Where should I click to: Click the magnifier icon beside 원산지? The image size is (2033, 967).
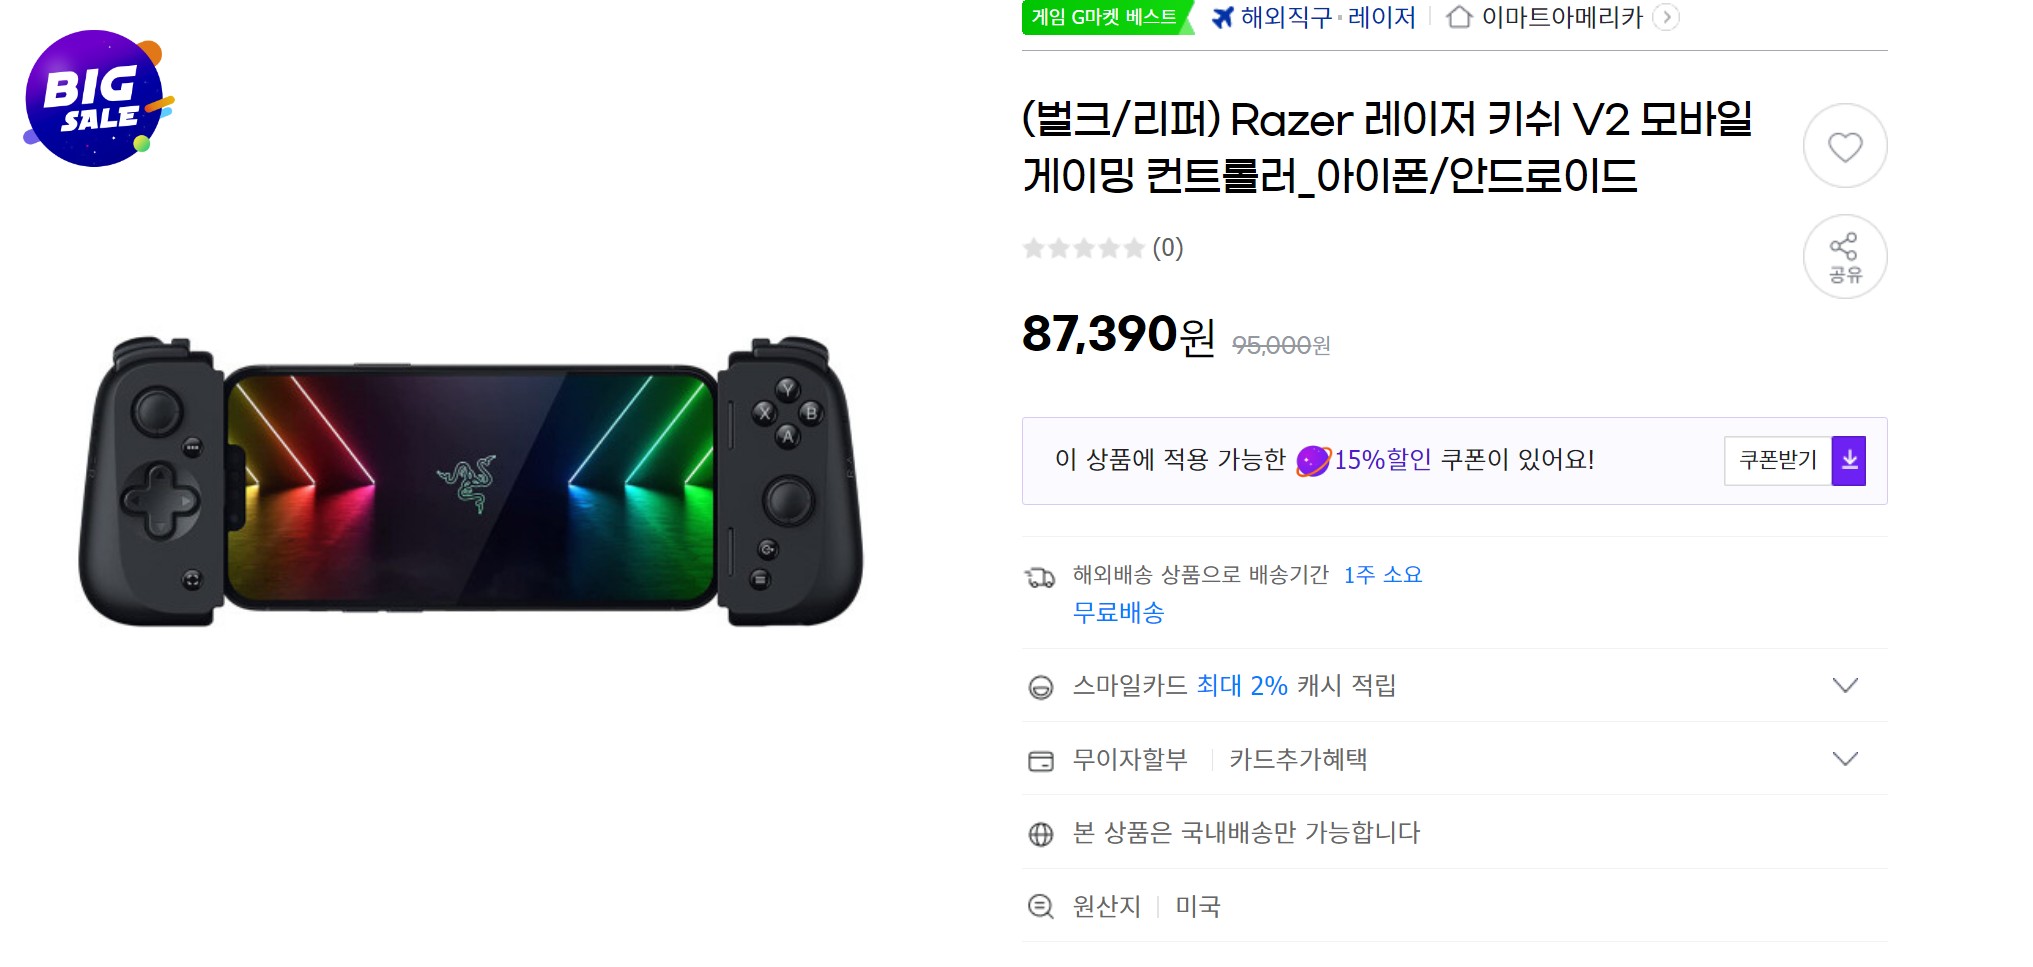point(1042,905)
